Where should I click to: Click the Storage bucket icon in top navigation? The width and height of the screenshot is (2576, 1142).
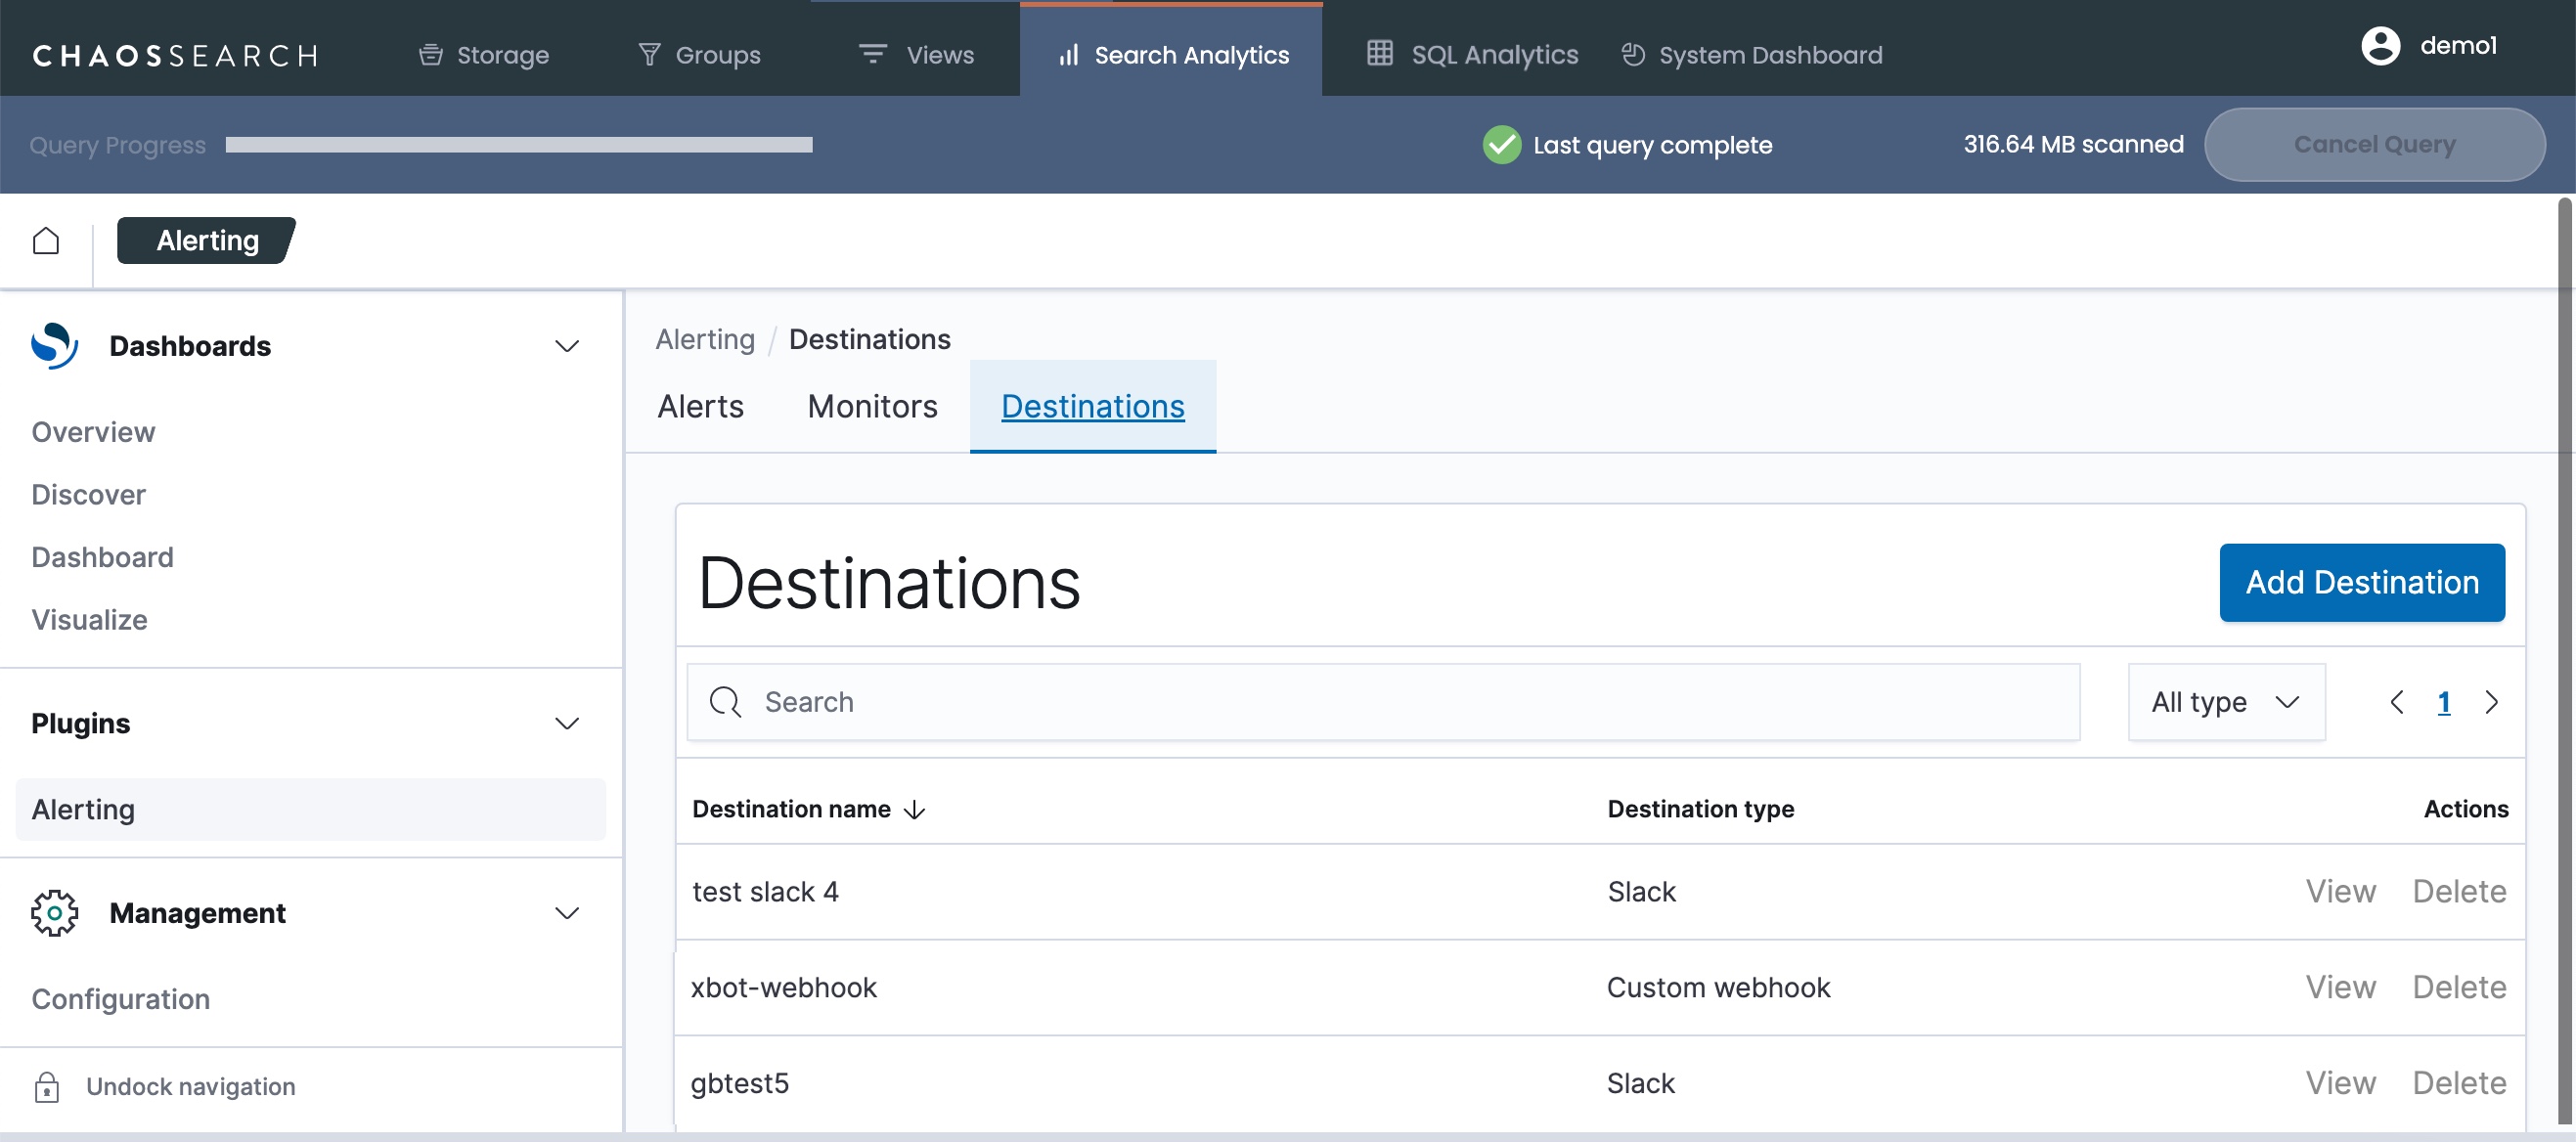pyautogui.click(x=430, y=55)
